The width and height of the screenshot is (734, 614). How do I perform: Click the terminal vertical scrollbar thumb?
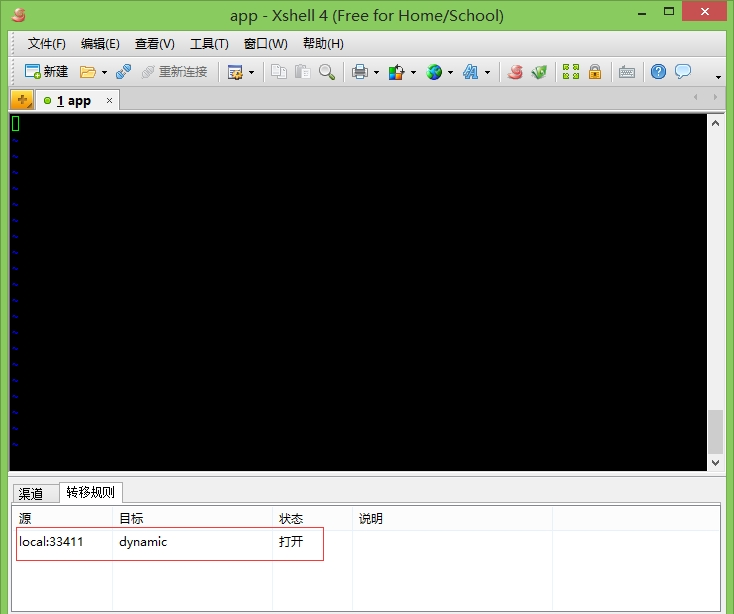[715, 431]
